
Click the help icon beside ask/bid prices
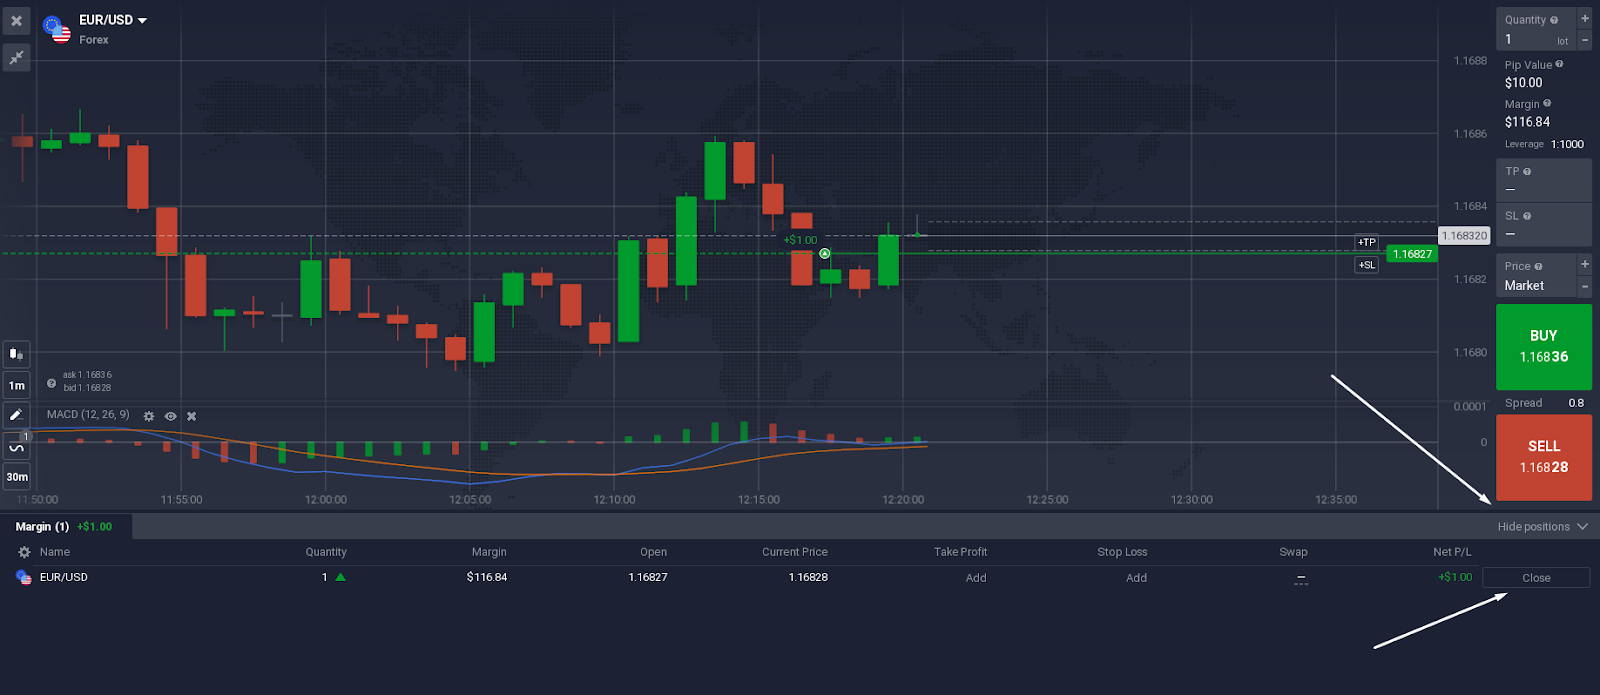click(51, 382)
